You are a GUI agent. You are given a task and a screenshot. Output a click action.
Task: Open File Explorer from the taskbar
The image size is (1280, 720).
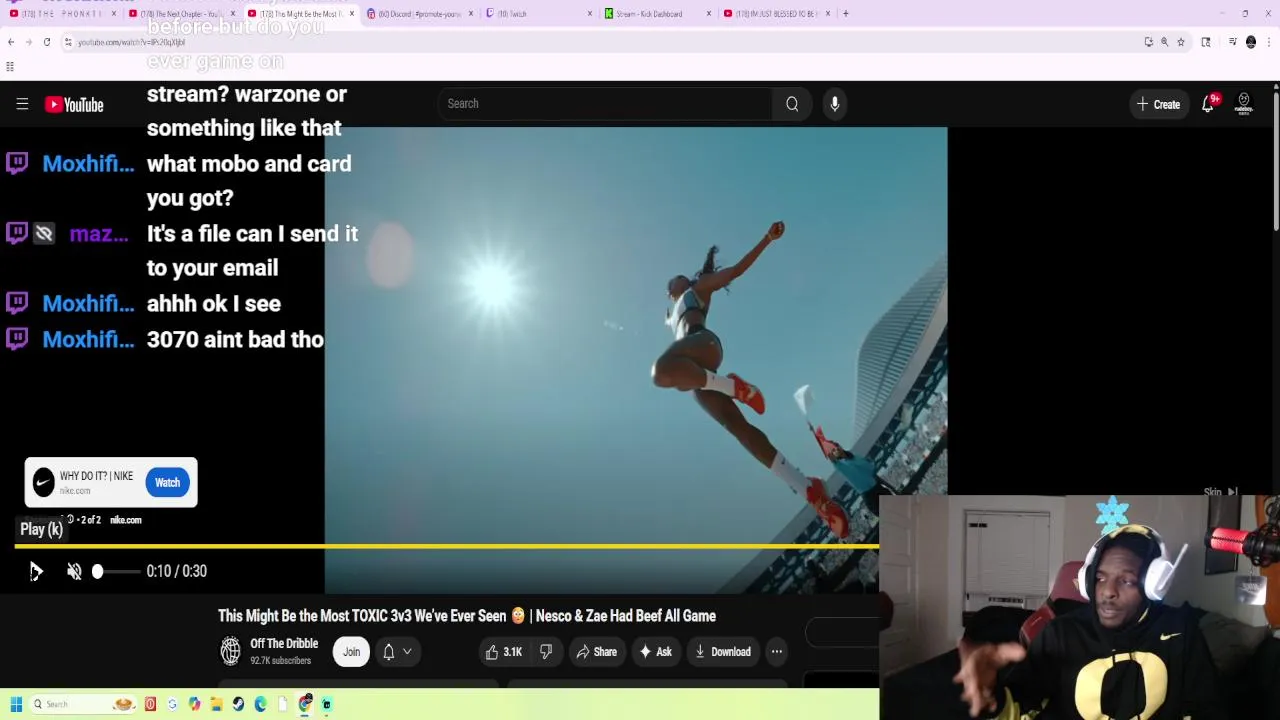pyautogui.click(x=216, y=704)
